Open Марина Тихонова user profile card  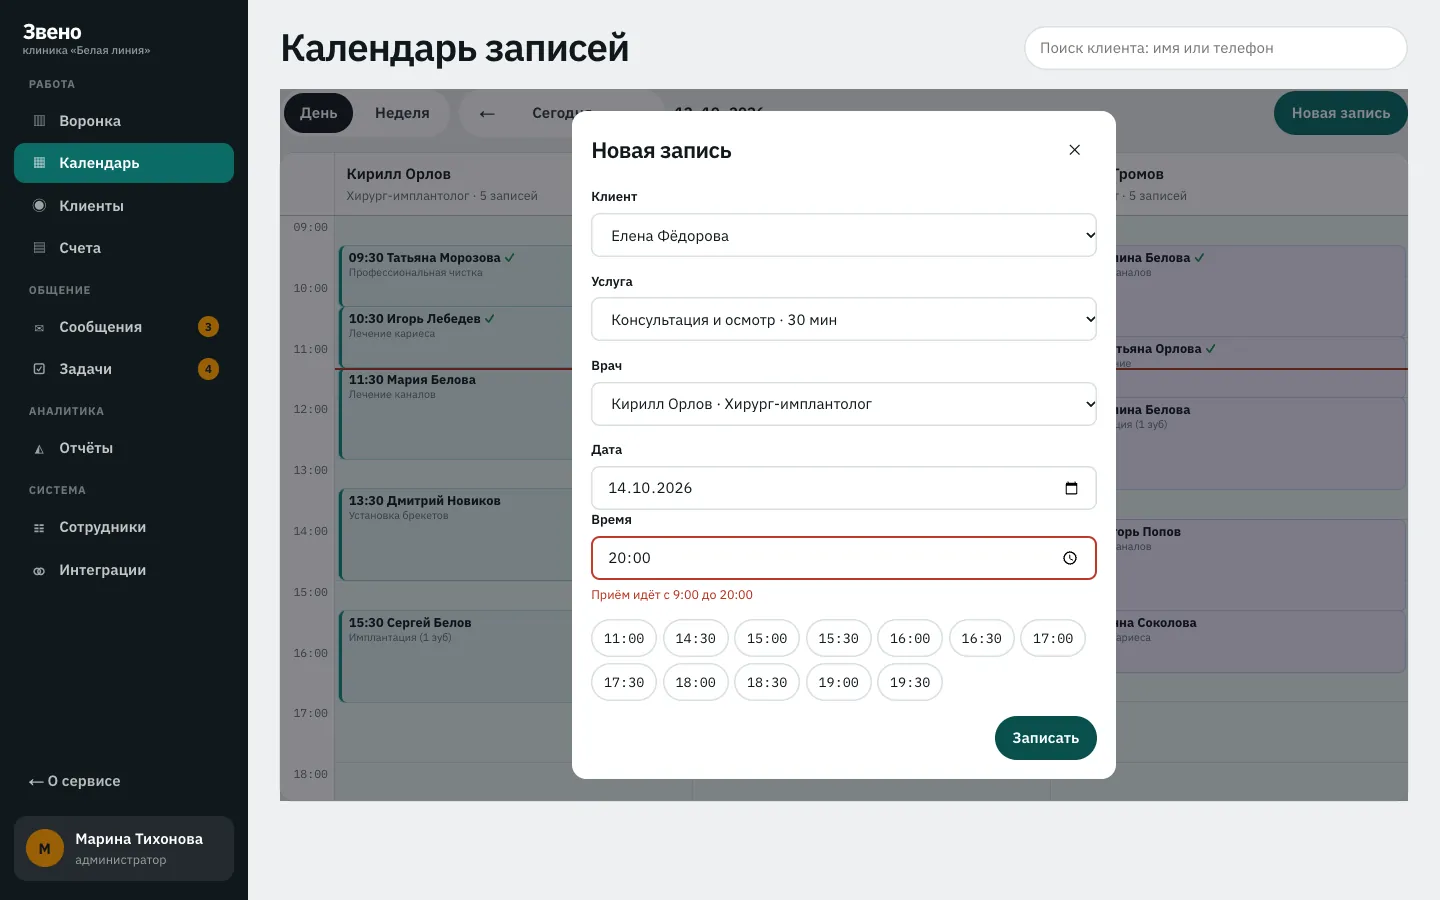pyautogui.click(x=124, y=848)
